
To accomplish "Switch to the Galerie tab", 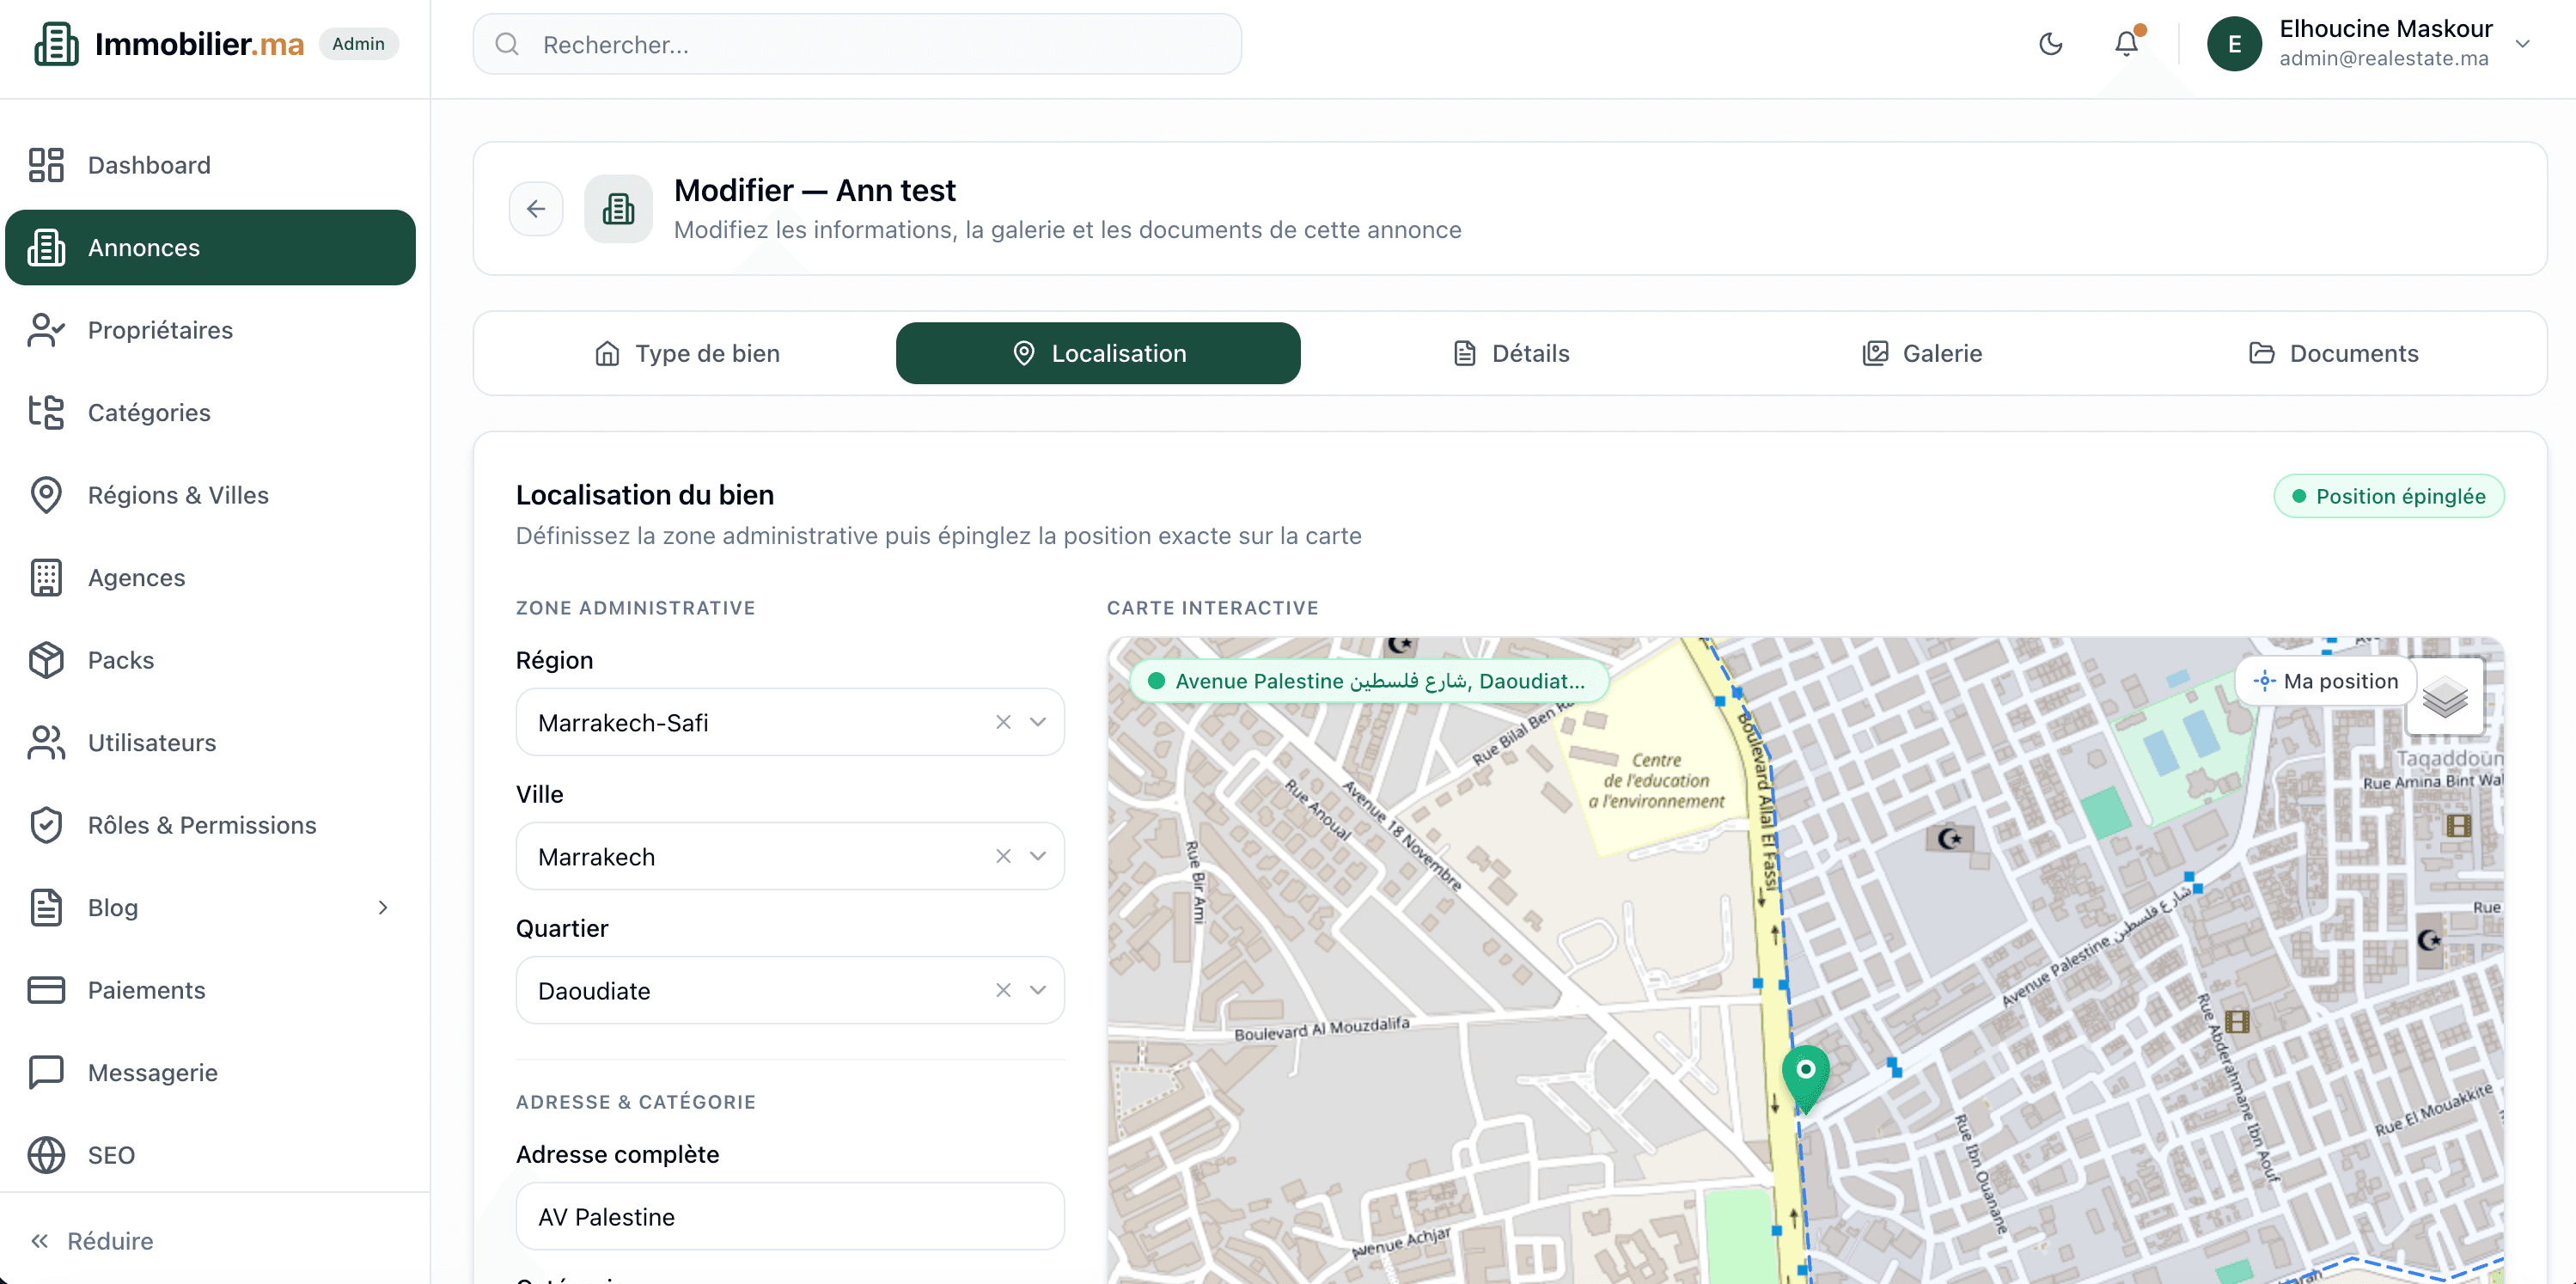I will pyautogui.click(x=1921, y=352).
